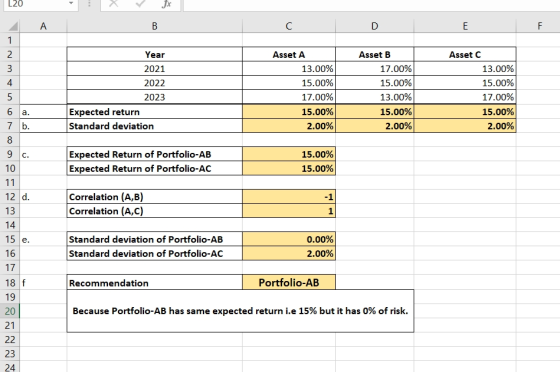560x372 pixels.
Task: Click 'Standard deviation of Portfolio-AB' label
Action: [x=154, y=239]
